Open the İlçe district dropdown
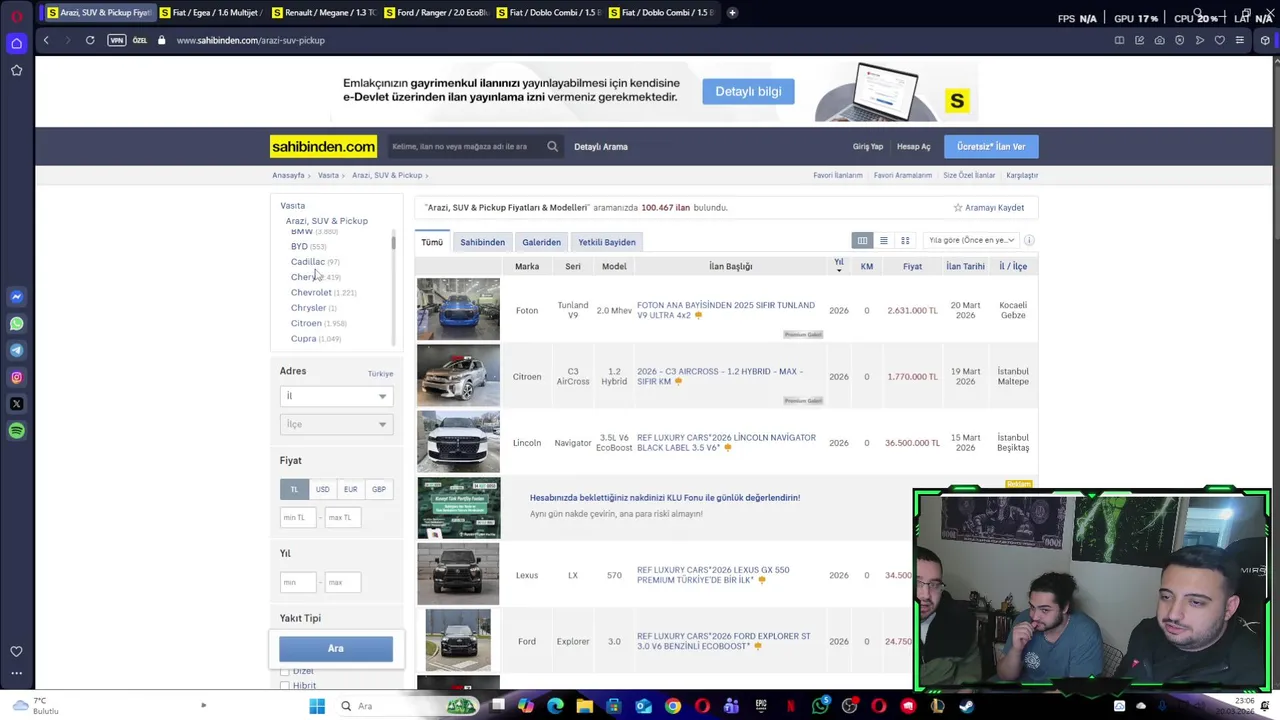 [335, 424]
